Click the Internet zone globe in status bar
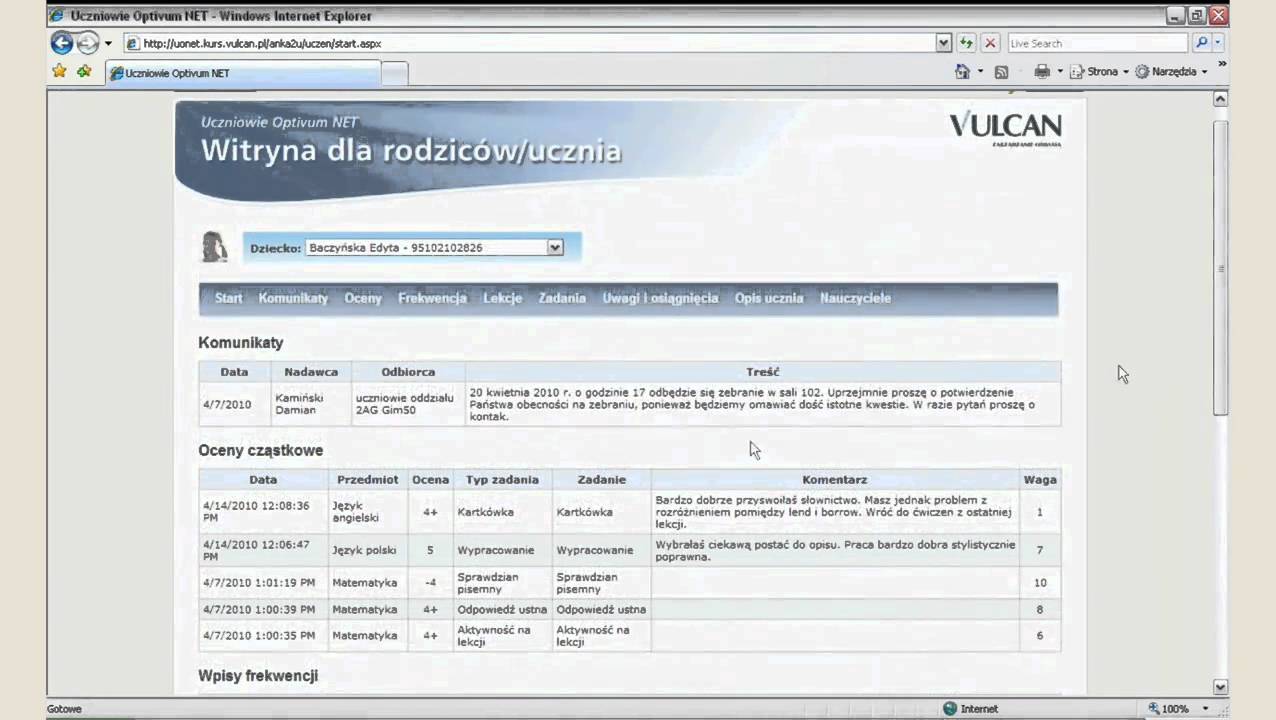 coord(949,709)
